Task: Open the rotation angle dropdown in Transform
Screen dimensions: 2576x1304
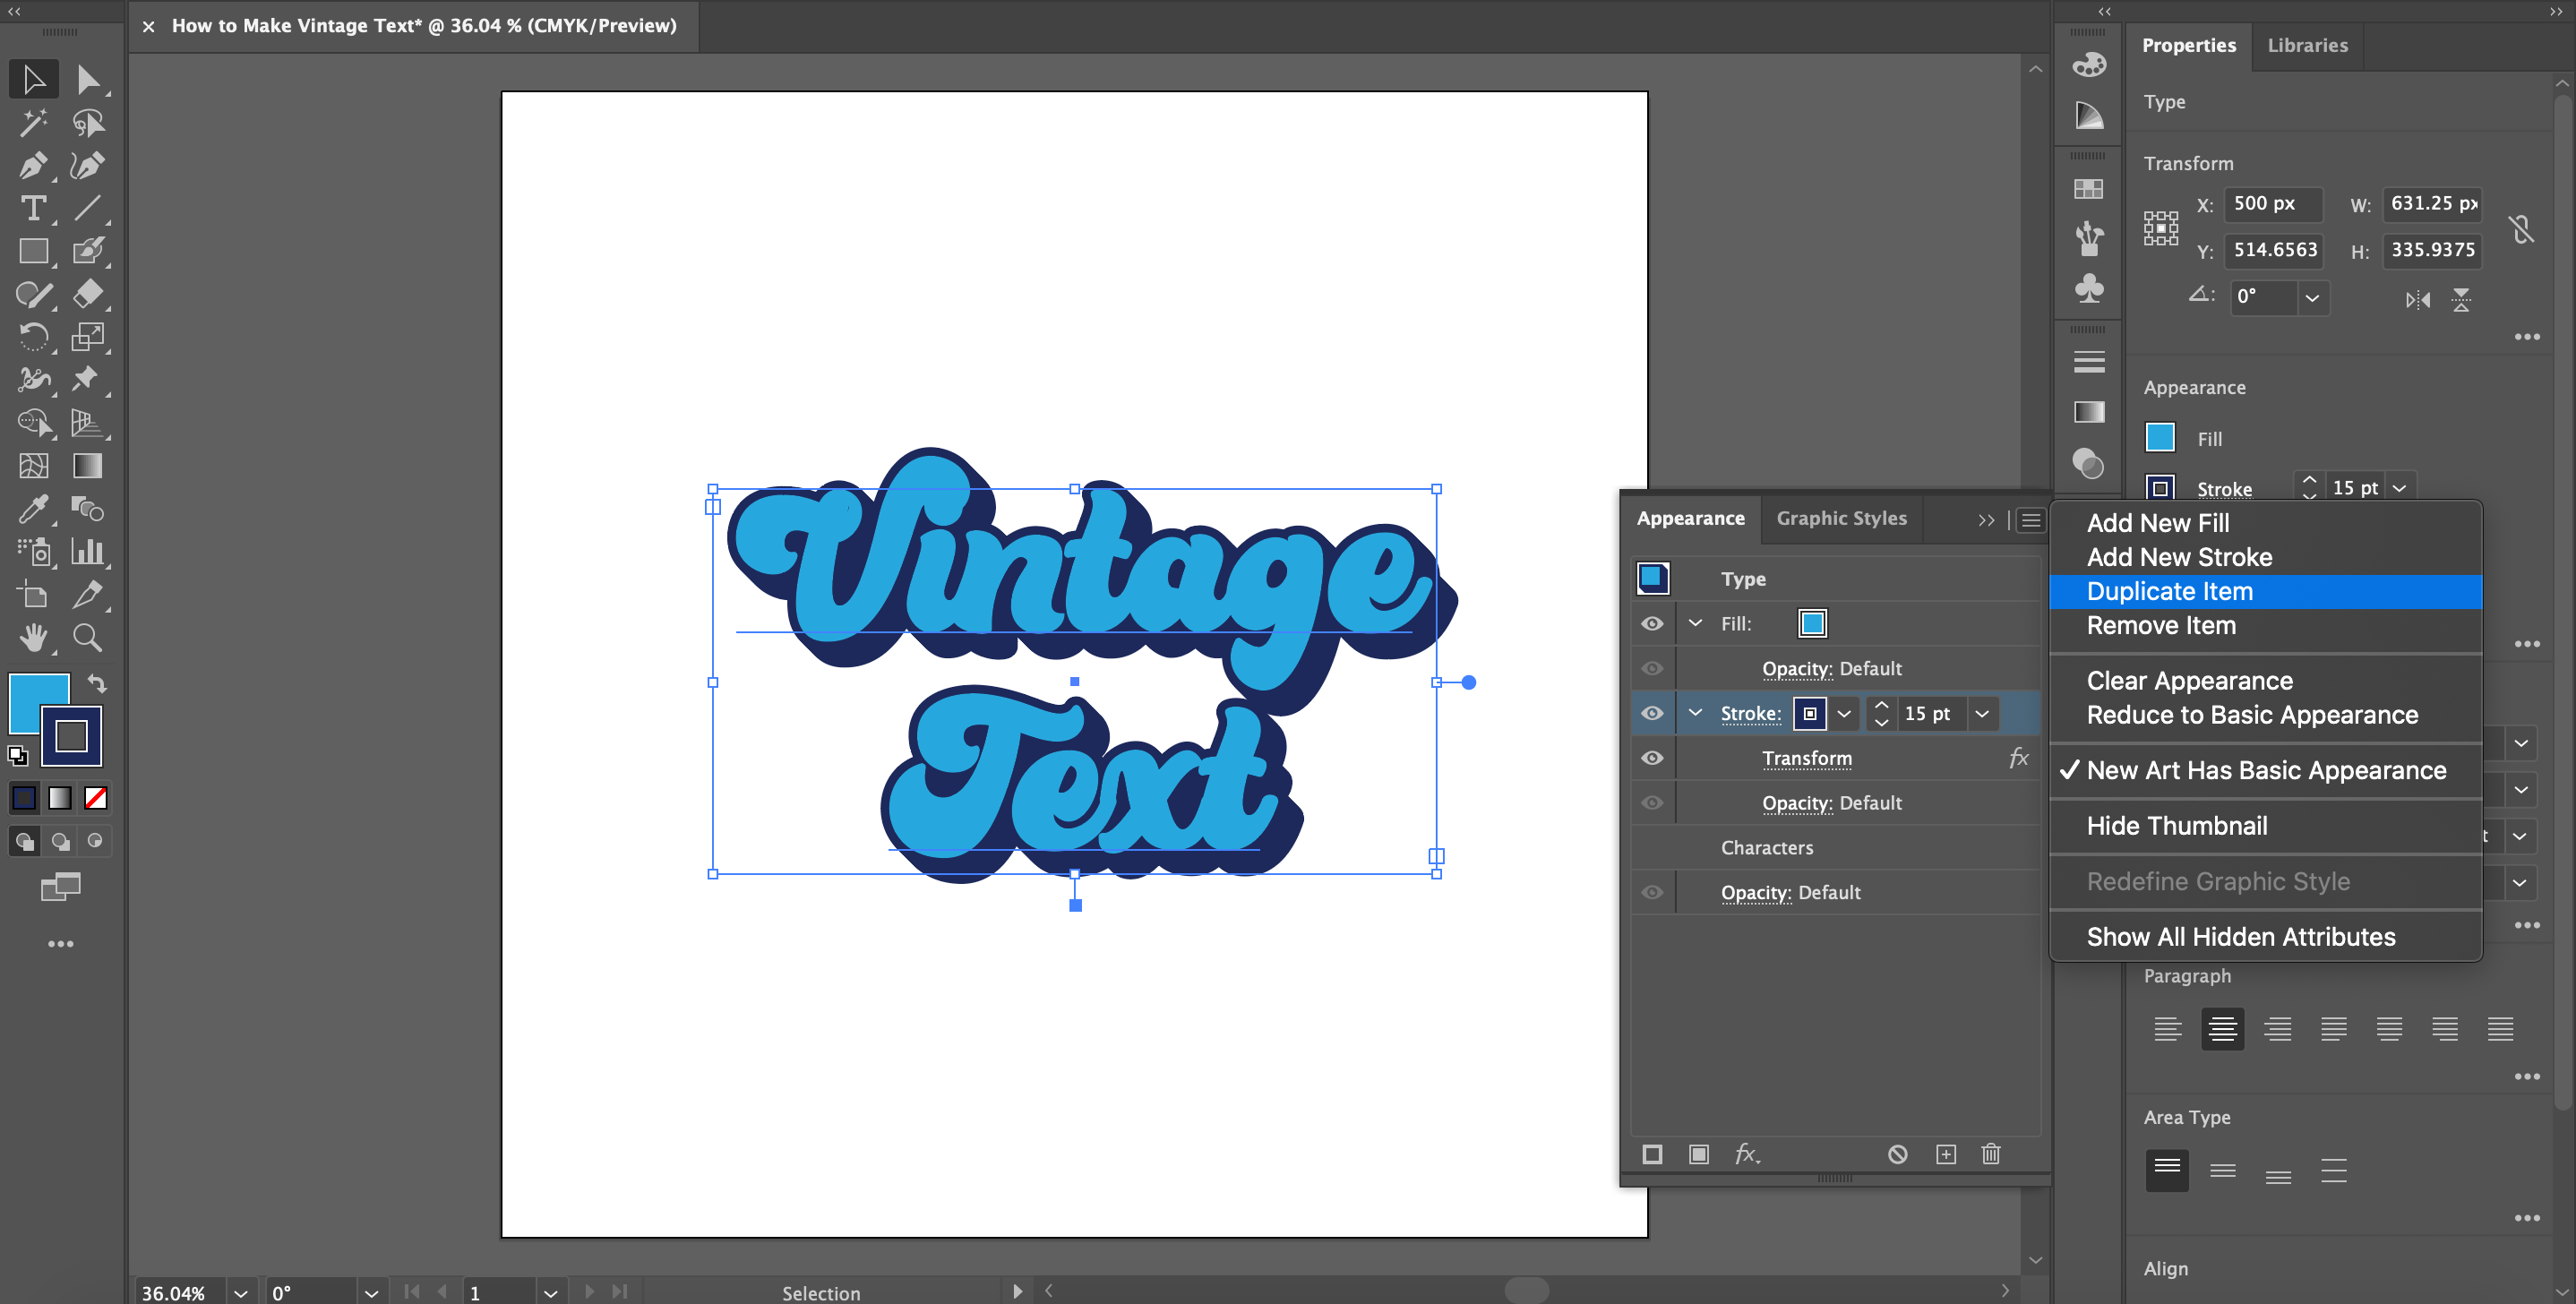Action: pos(2312,297)
